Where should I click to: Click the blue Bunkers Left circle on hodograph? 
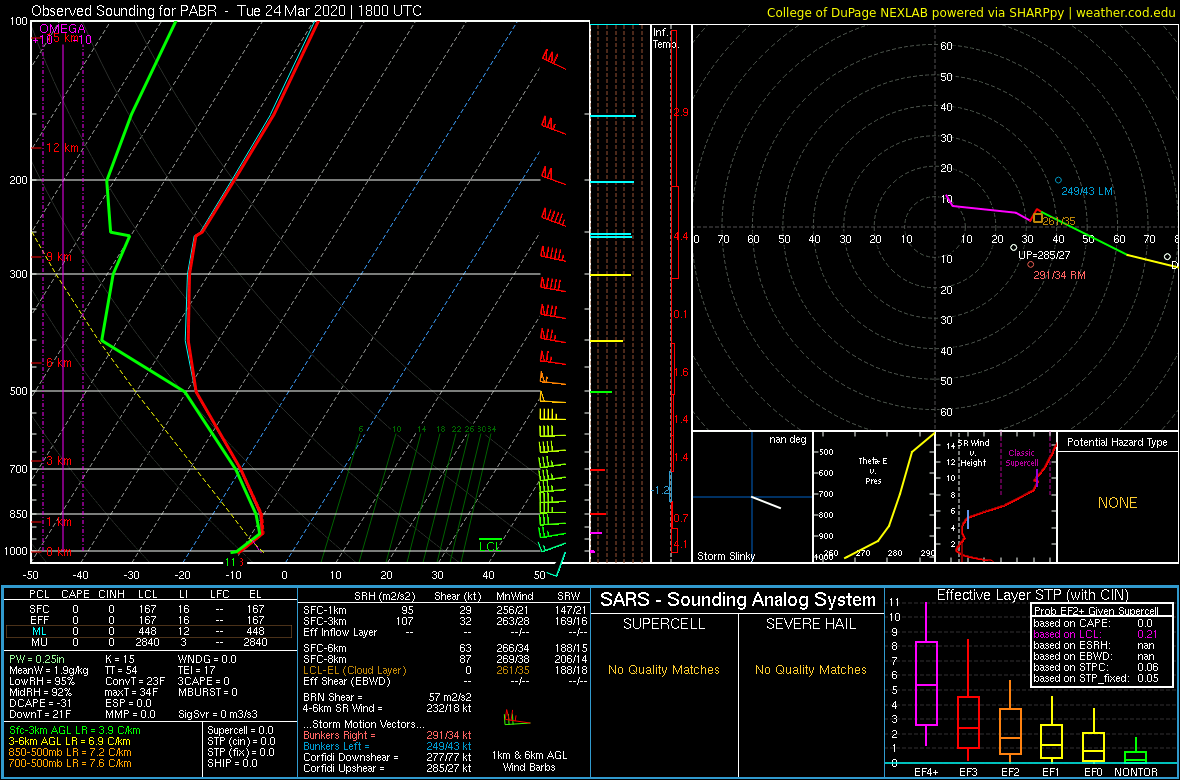click(x=1058, y=180)
